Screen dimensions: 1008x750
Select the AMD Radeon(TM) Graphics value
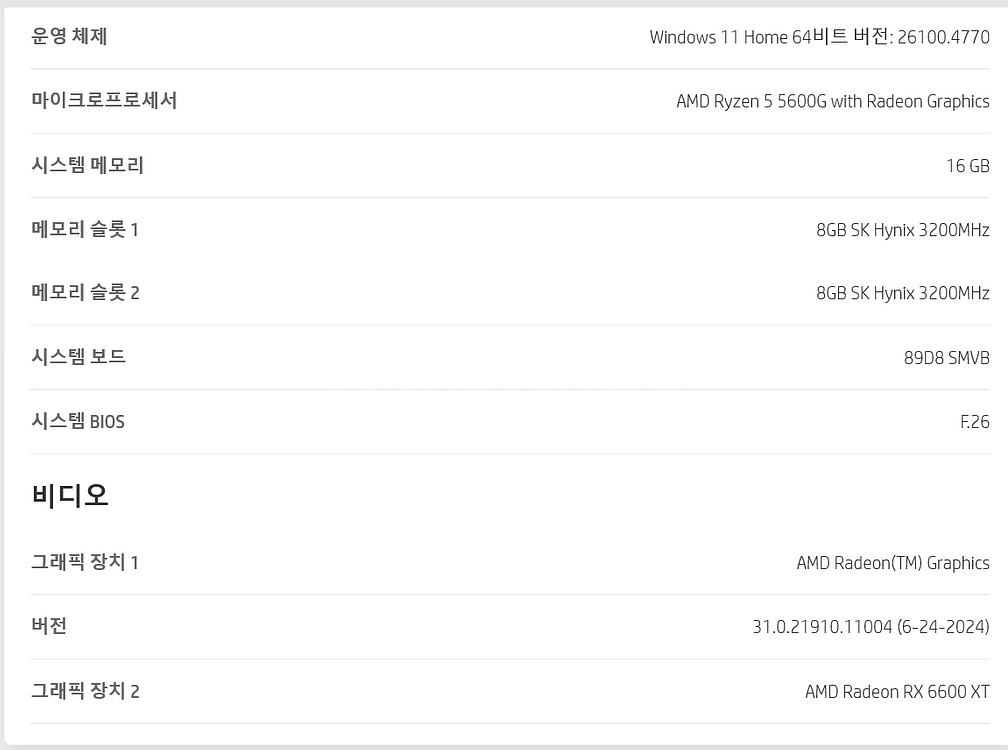[x=893, y=563]
